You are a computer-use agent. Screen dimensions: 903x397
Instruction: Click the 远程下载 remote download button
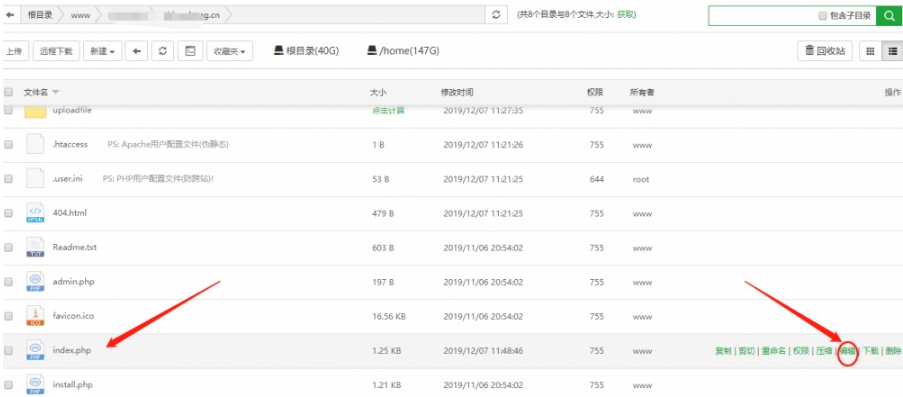pyautogui.click(x=56, y=51)
